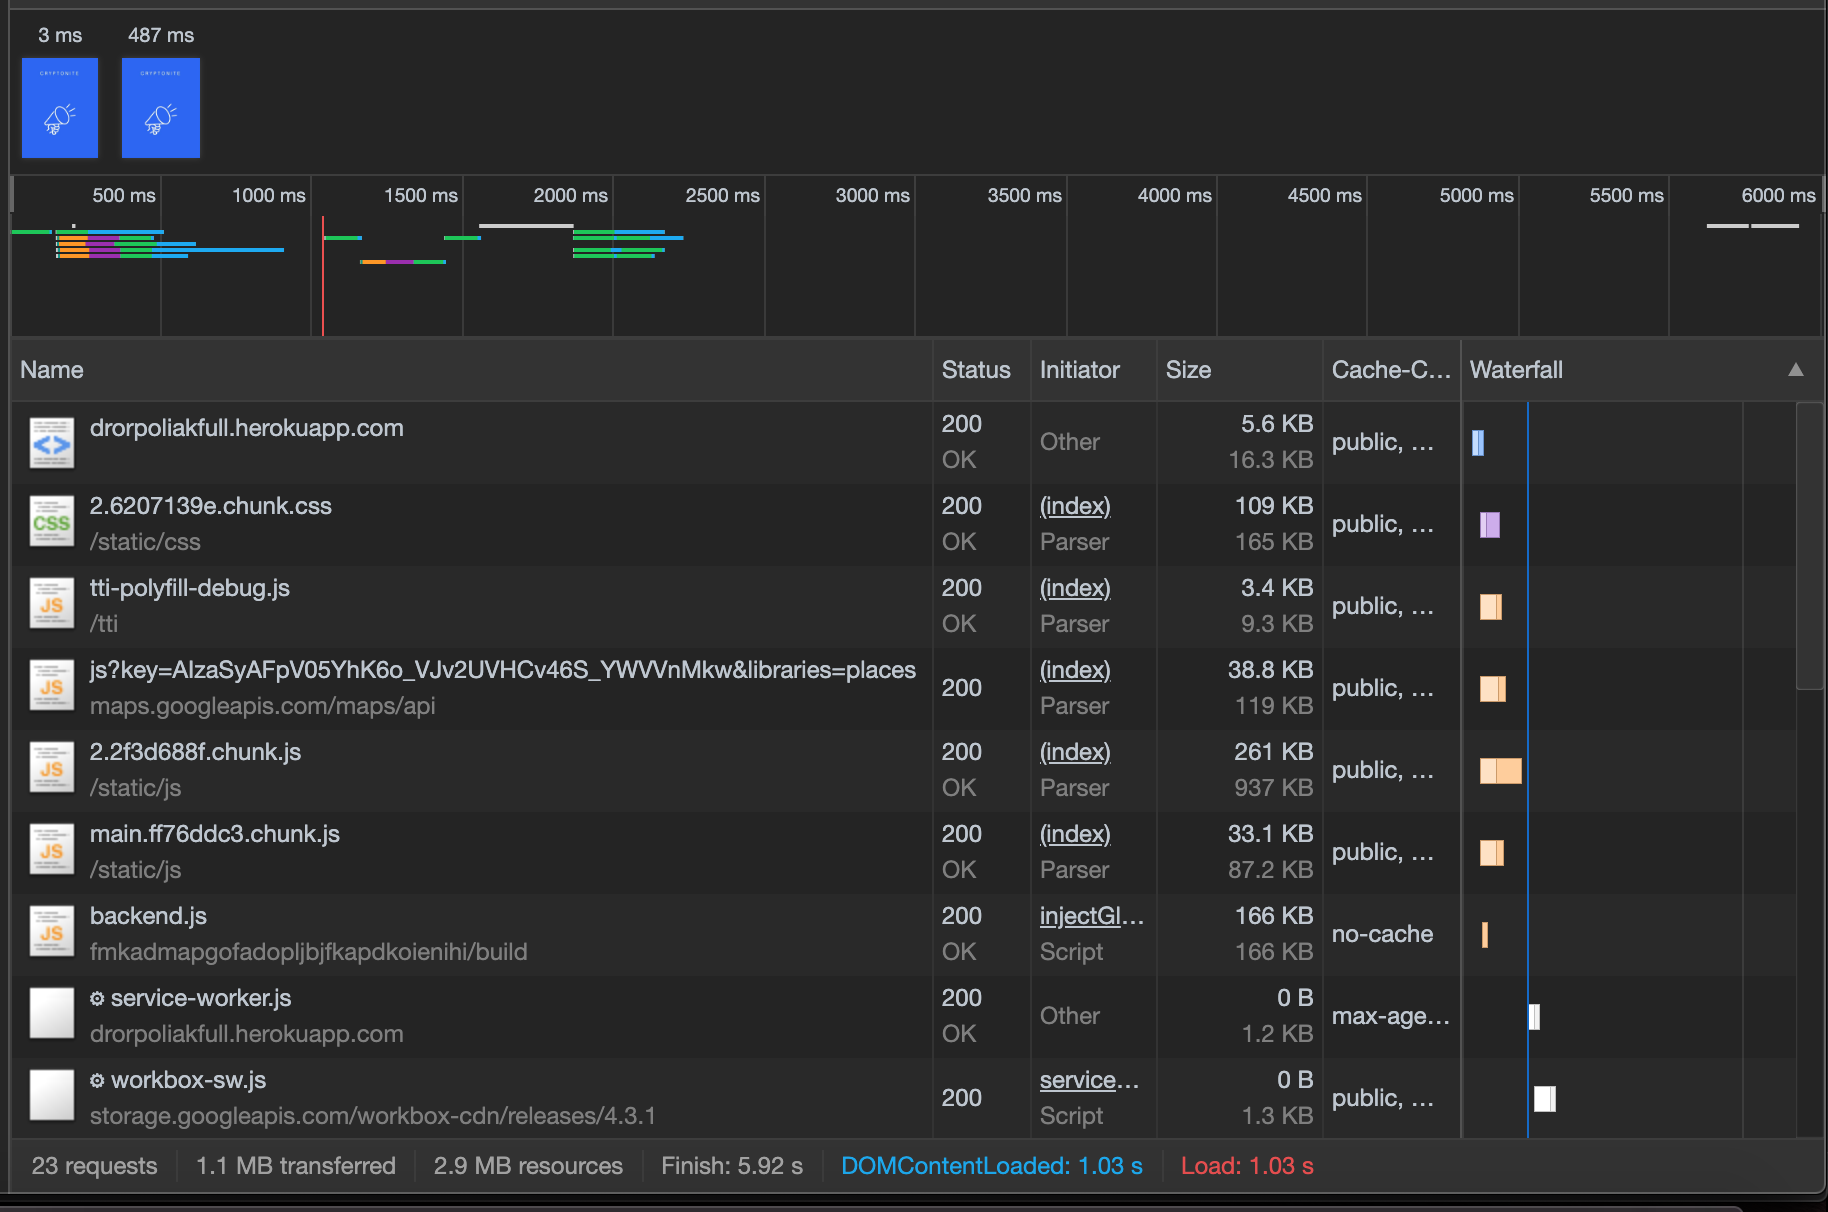Screen dimensions: 1828x1212
Task: Click the red load event line in the overview
Action: 323,275
